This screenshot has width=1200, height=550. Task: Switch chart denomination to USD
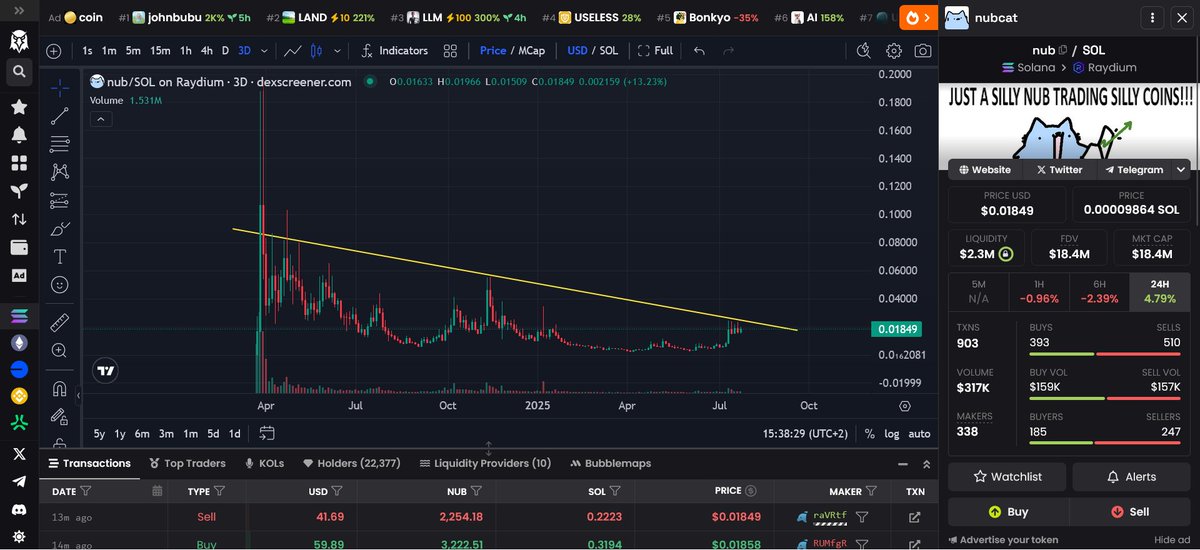577,51
